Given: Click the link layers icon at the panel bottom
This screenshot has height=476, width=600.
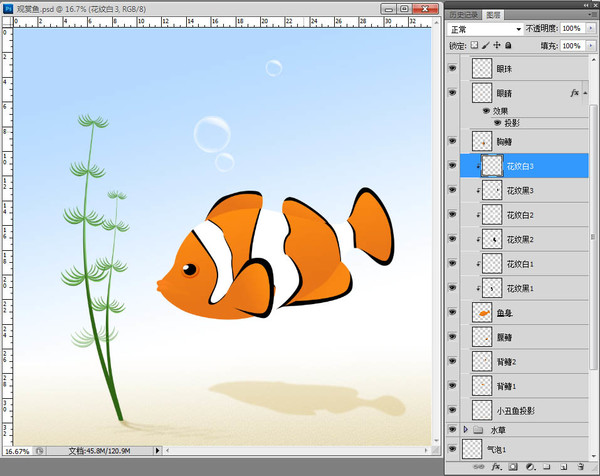Looking at the screenshot, I should (x=479, y=467).
